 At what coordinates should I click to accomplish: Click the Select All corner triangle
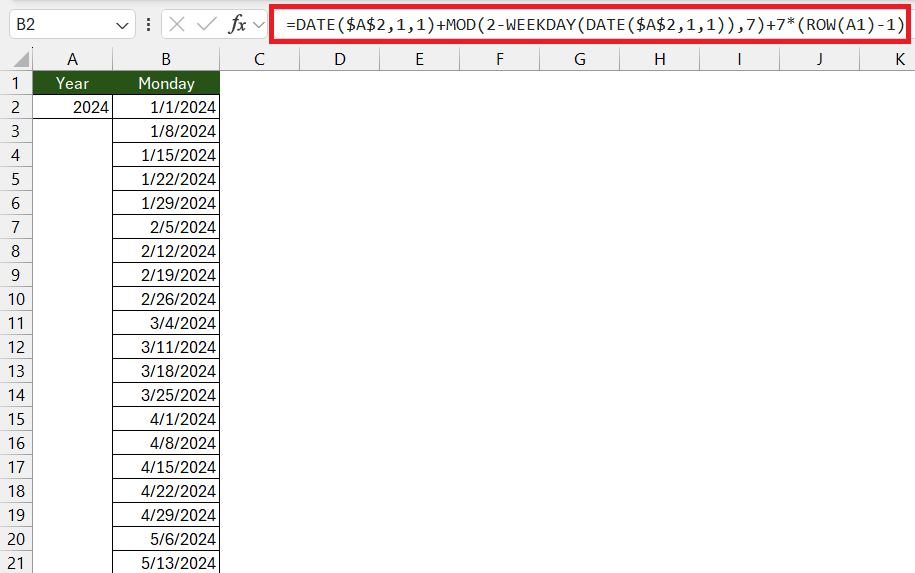click(20, 59)
